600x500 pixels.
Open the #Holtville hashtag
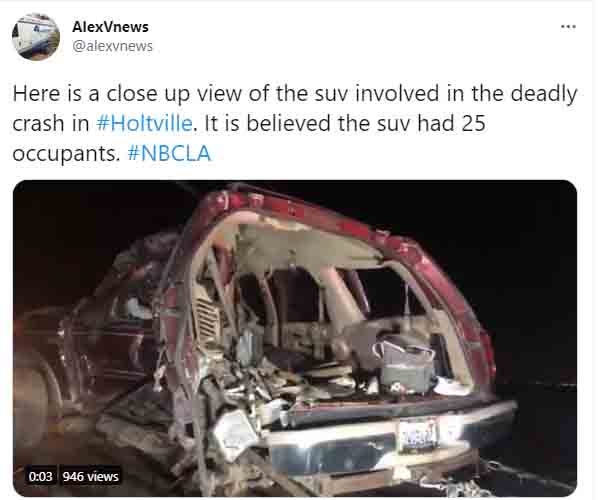tap(144, 123)
